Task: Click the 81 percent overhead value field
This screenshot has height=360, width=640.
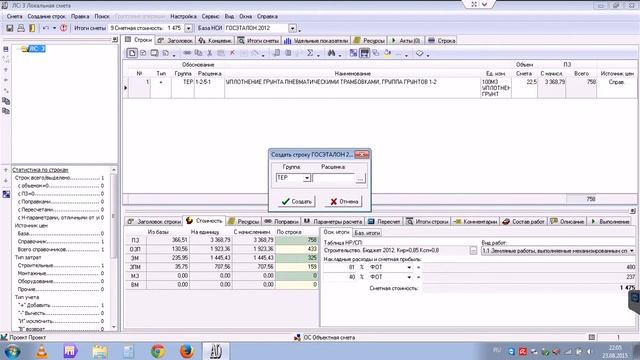Action: 340,267
